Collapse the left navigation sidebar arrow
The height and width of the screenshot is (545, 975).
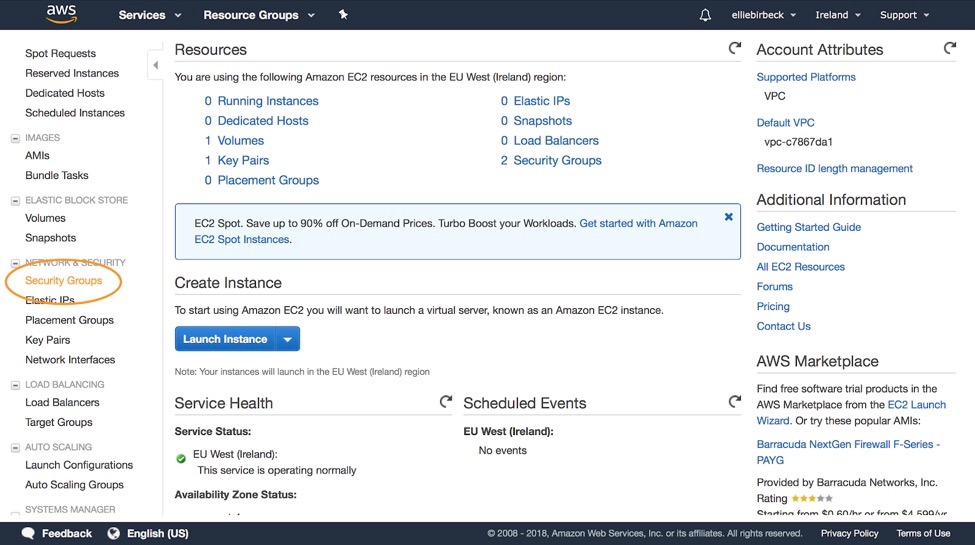(x=155, y=65)
